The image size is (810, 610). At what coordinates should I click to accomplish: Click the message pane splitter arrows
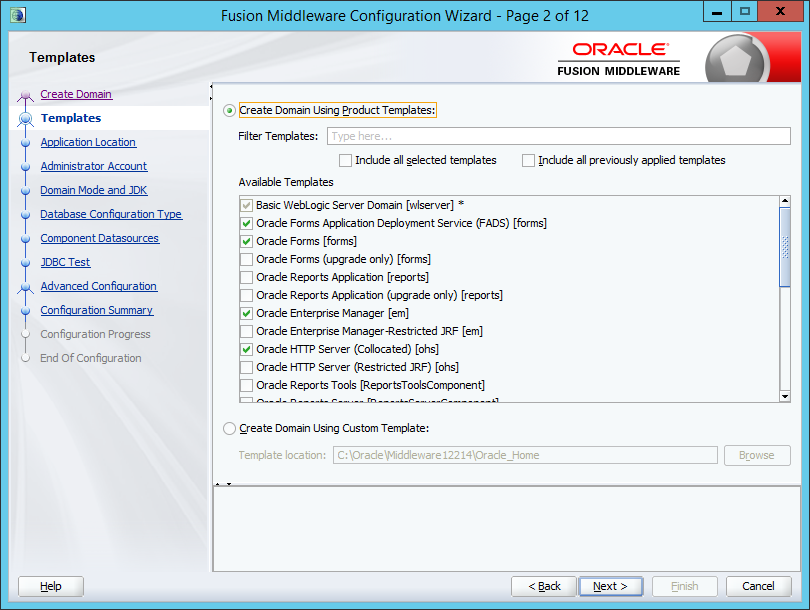pyautogui.click(x=223, y=484)
